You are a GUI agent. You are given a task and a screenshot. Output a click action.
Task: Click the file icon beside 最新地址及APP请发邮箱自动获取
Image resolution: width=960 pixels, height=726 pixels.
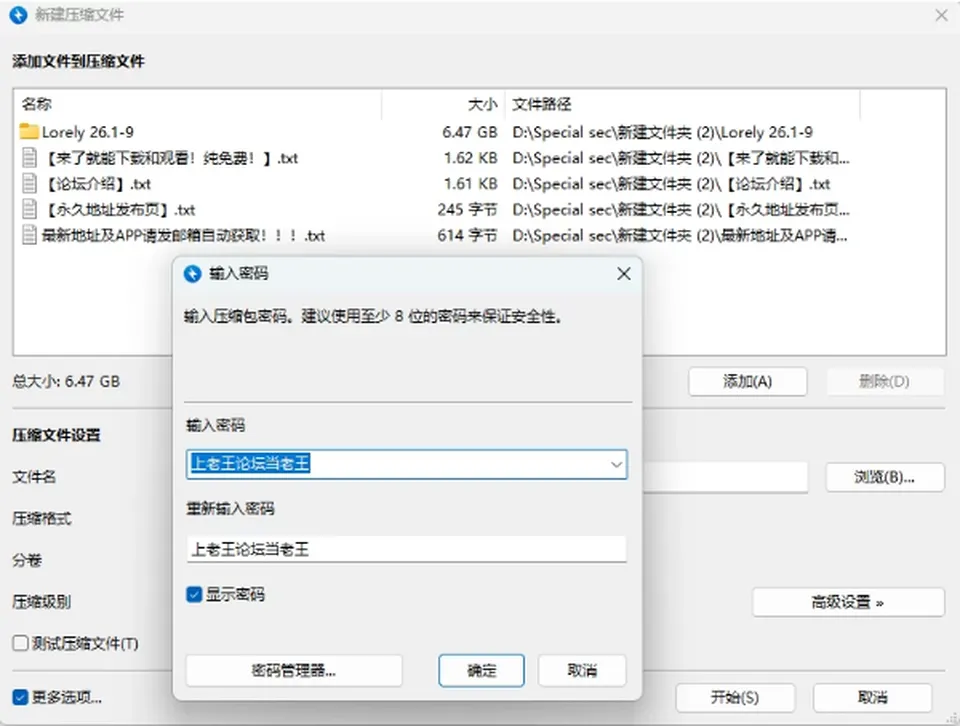29,235
